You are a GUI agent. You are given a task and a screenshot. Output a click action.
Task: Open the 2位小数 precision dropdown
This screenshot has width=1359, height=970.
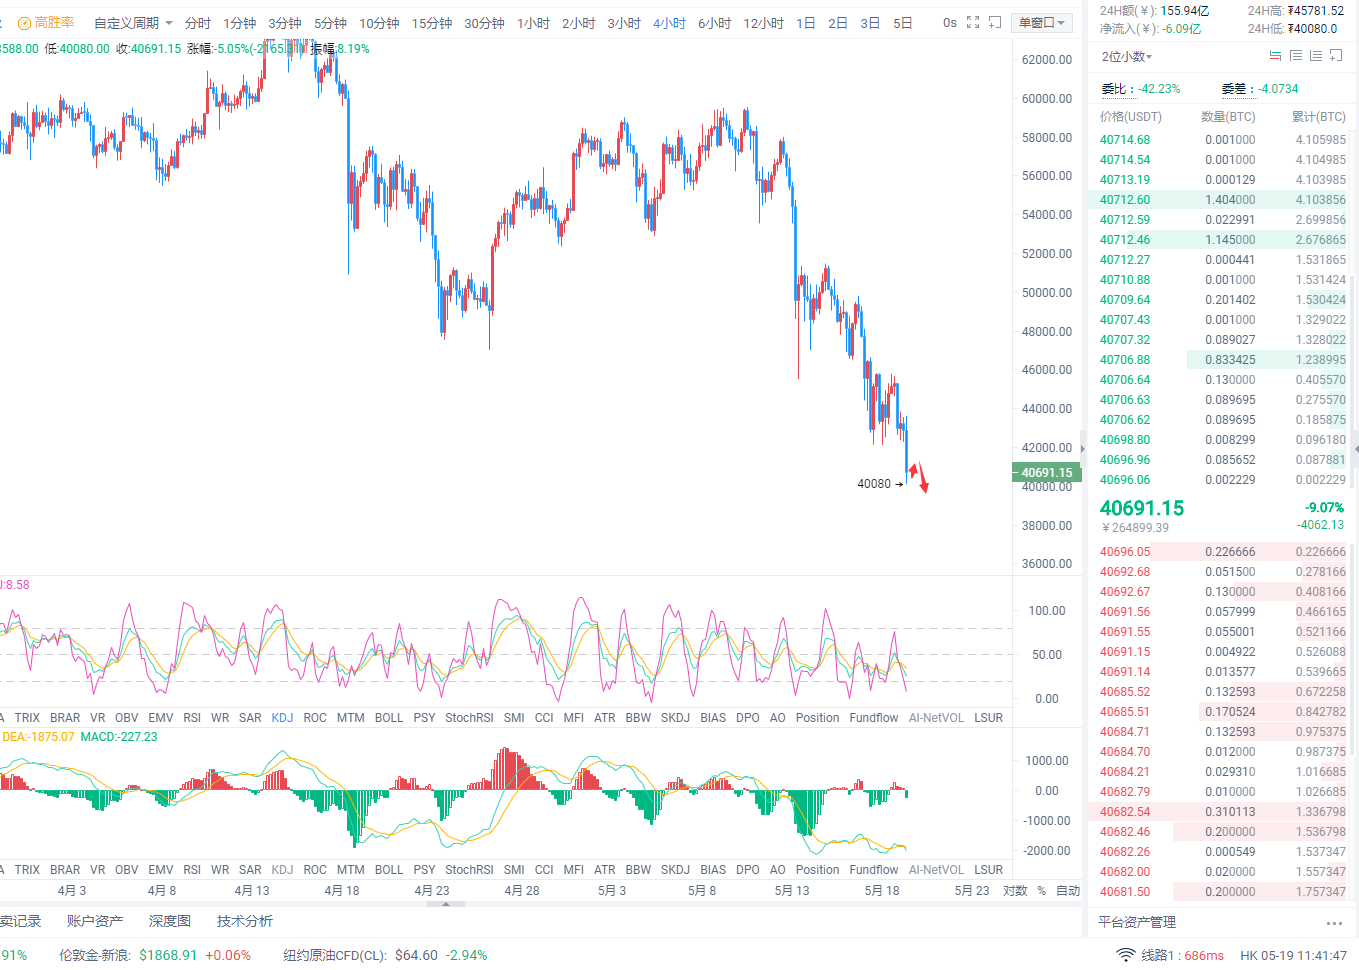pos(1127,57)
